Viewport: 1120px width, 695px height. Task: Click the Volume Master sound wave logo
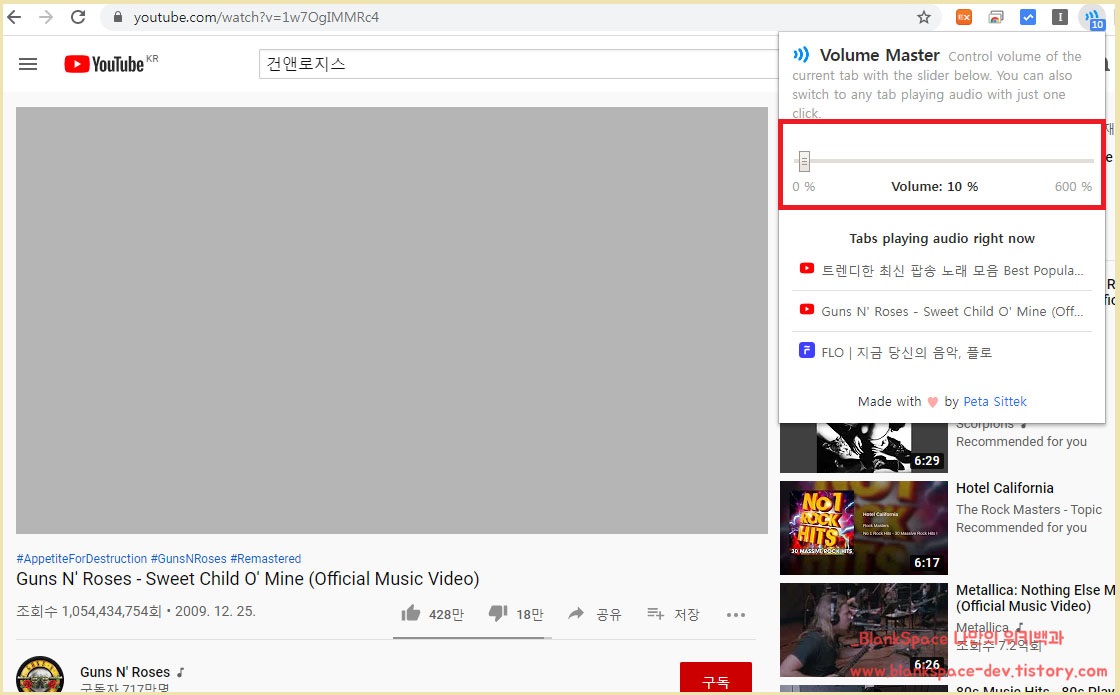(801, 54)
